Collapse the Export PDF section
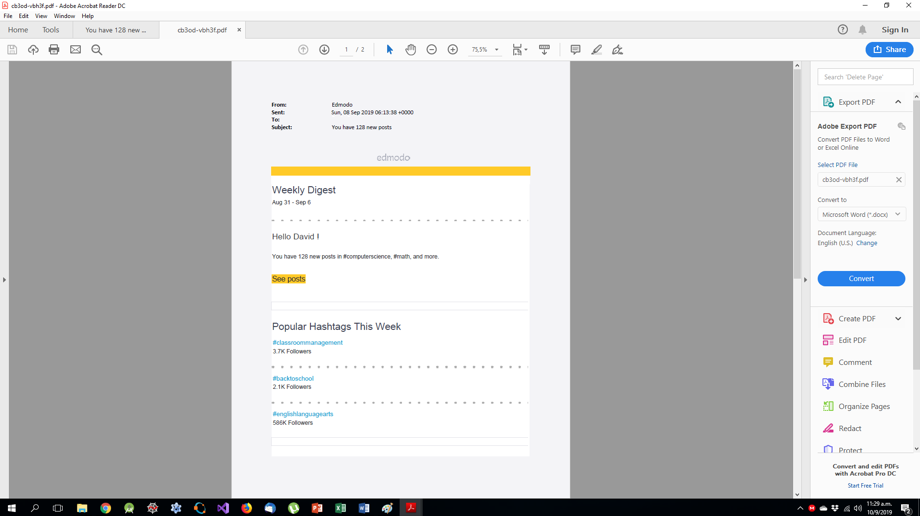Viewport: 920px width, 516px height. 898,102
